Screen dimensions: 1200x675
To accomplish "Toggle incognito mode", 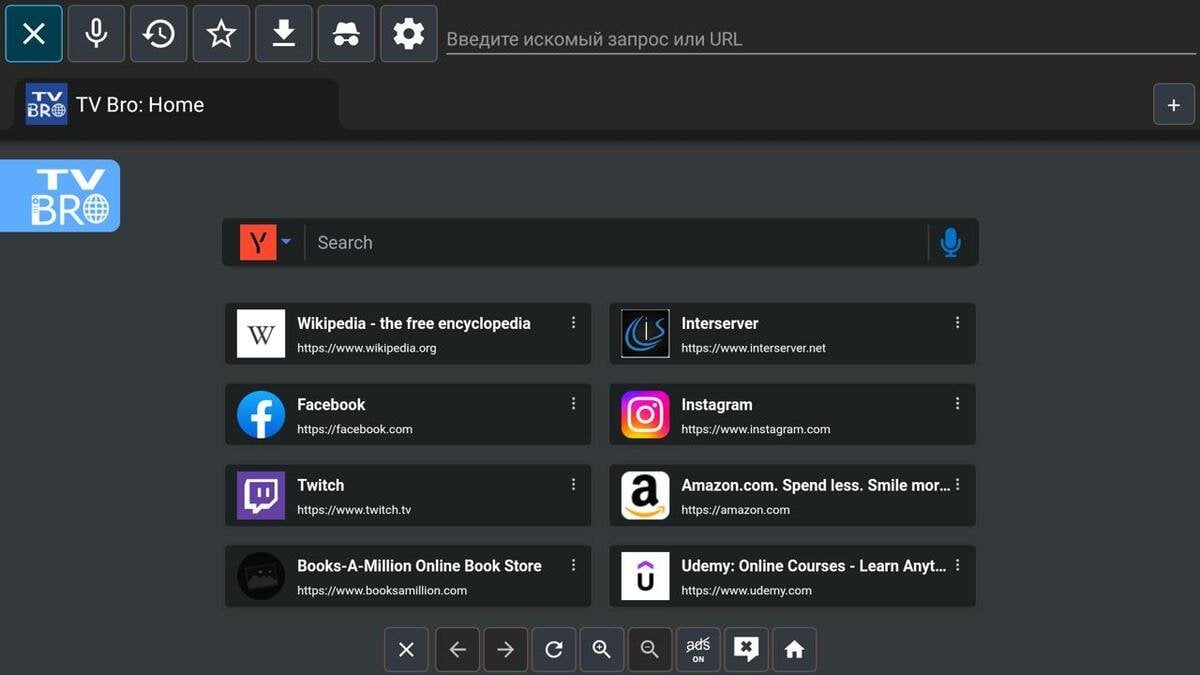I will coord(346,34).
